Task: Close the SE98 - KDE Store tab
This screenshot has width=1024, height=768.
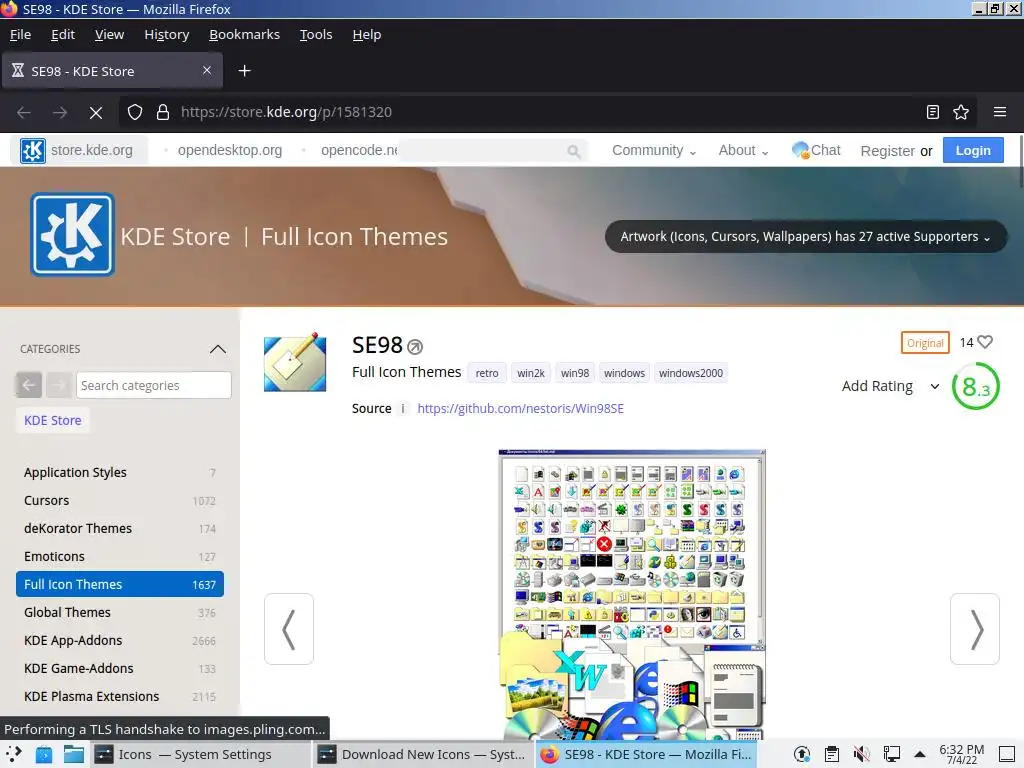Action: point(206,71)
